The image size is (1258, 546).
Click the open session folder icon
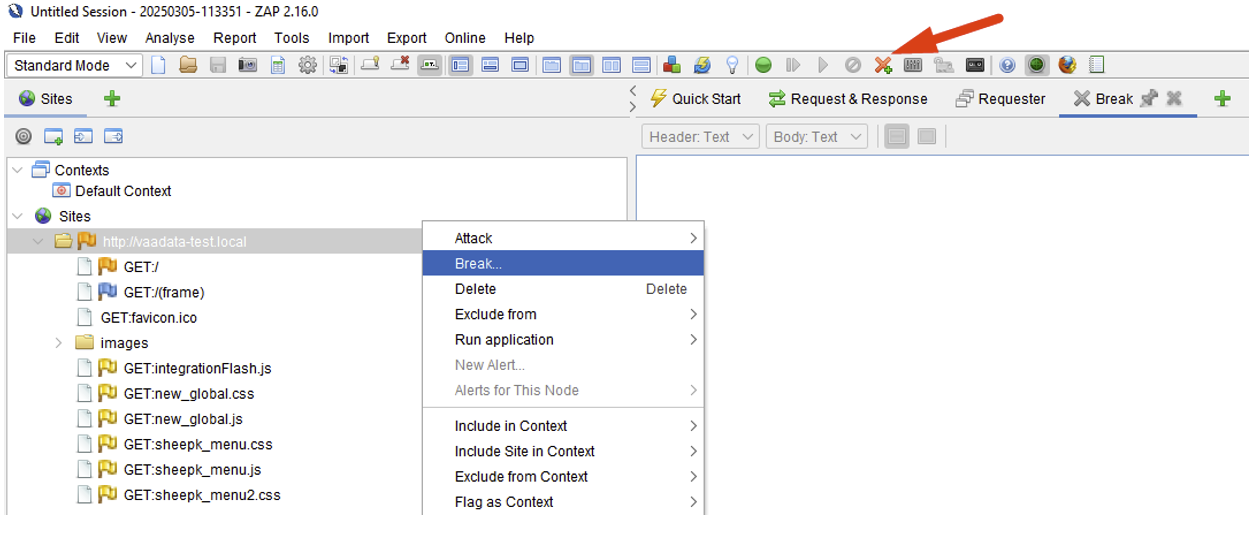(188, 65)
